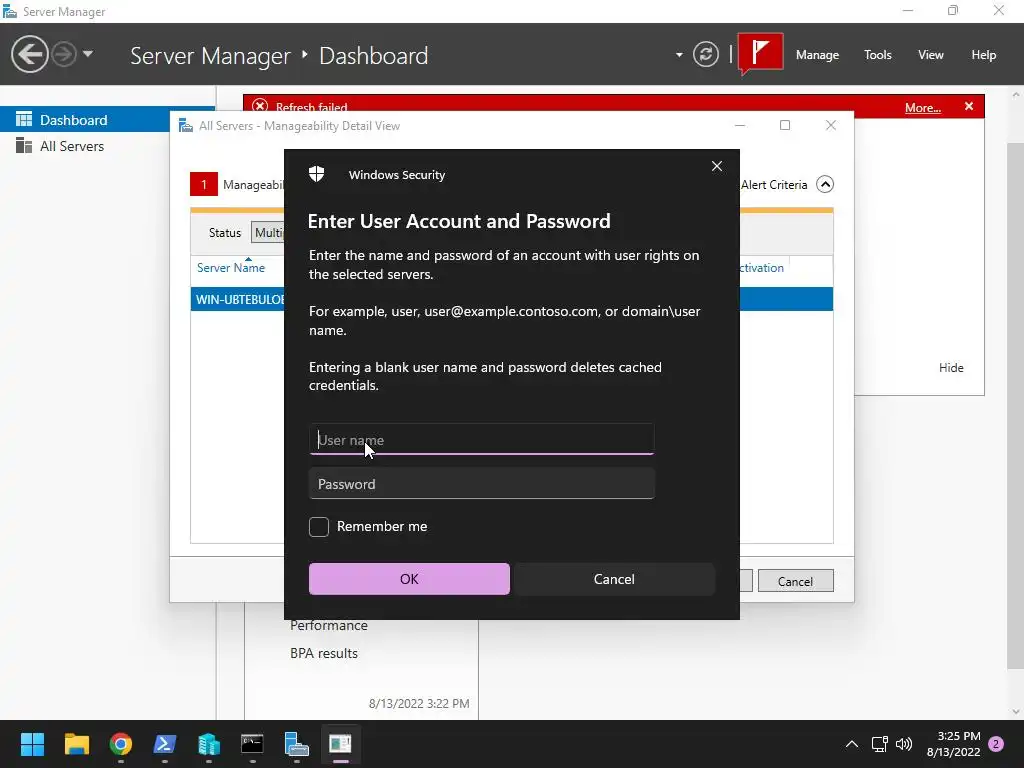This screenshot has height=768, width=1024.
Task: Click the Password input field
Action: point(481,483)
